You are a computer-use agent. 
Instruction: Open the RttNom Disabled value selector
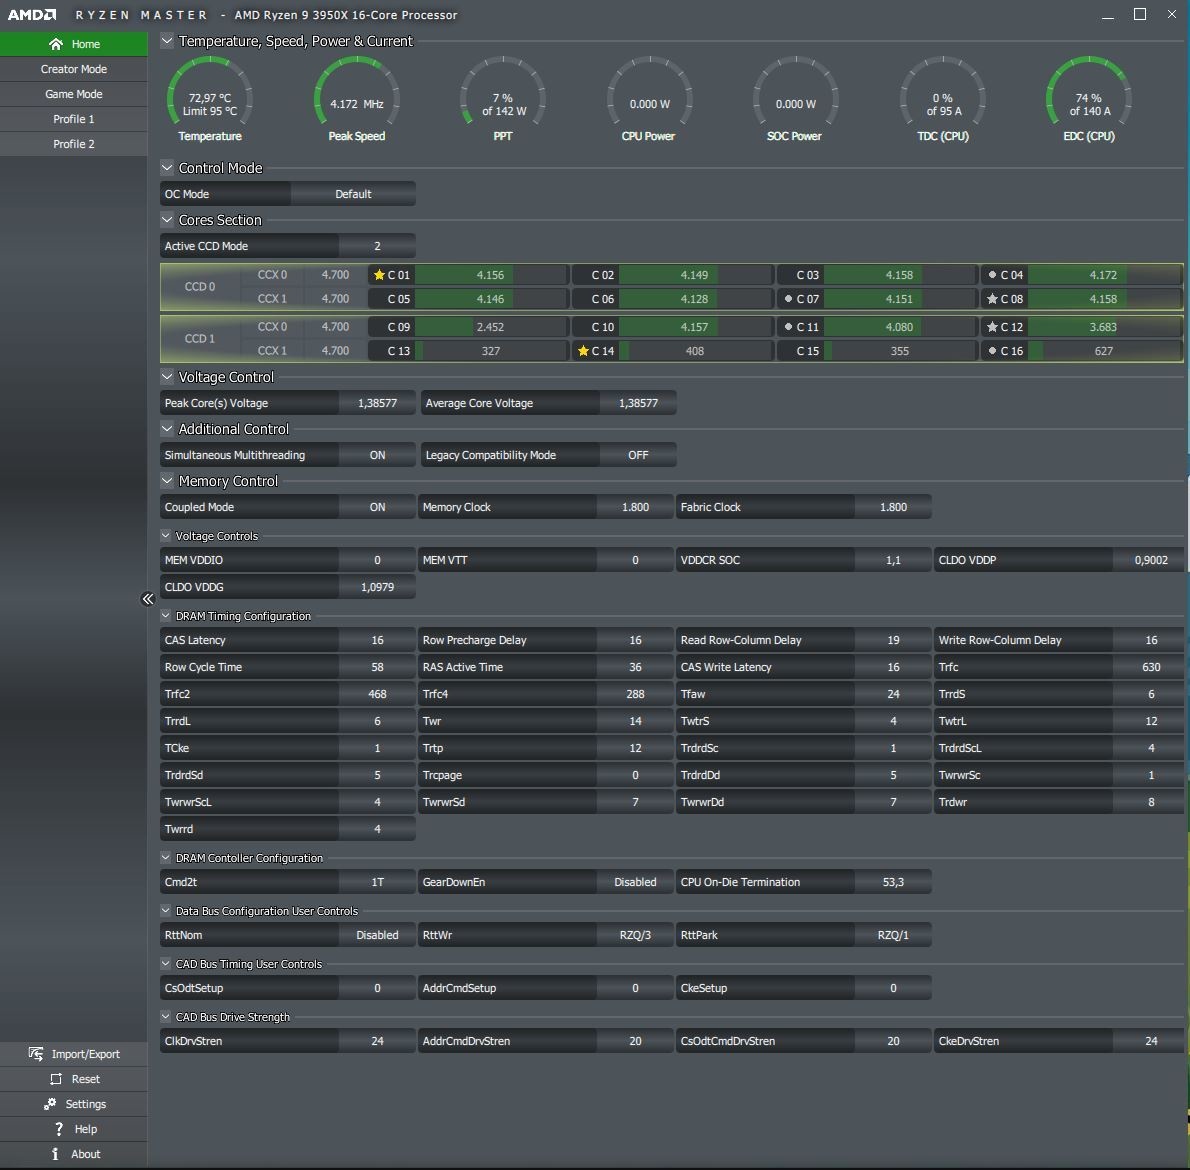[x=377, y=935]
